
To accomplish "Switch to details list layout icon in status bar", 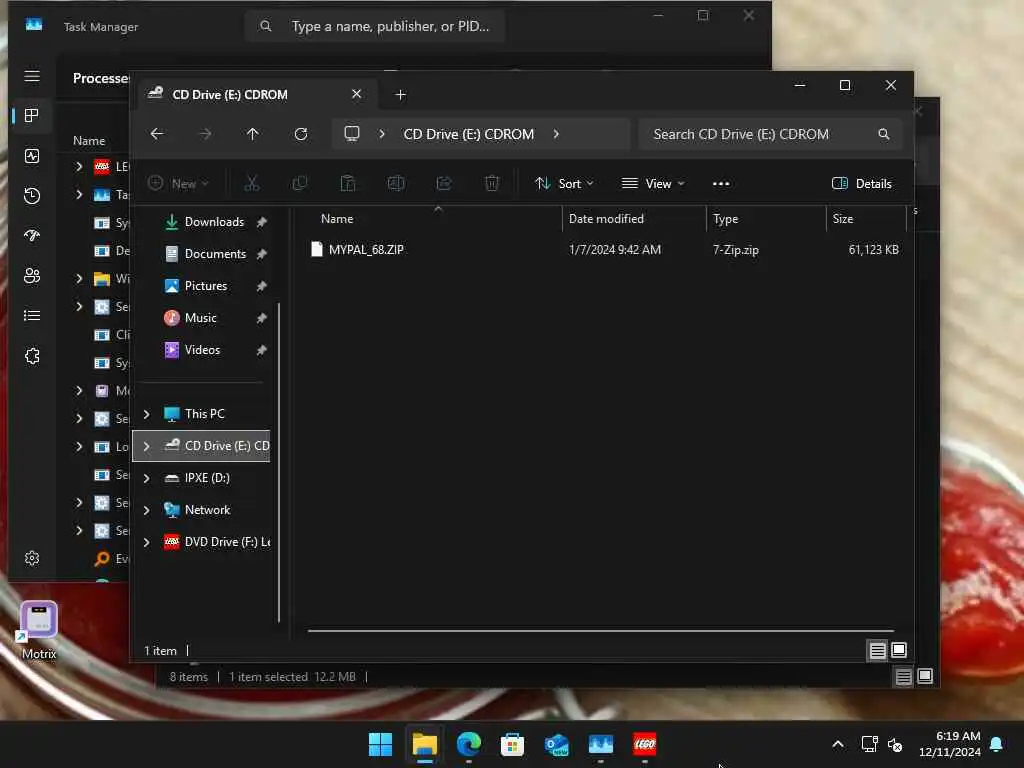I will click(x=878, y=650).
